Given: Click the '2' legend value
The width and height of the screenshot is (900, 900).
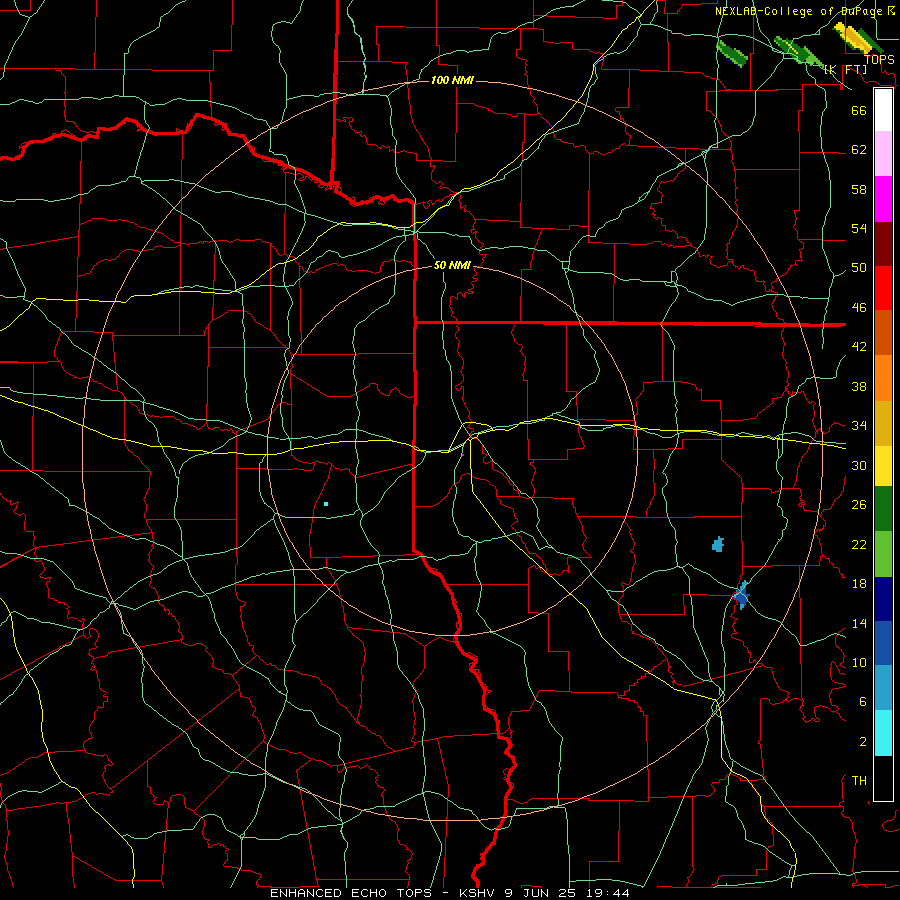Looking at the screenshot, I should pyautogui.click(x=863, y=742).
